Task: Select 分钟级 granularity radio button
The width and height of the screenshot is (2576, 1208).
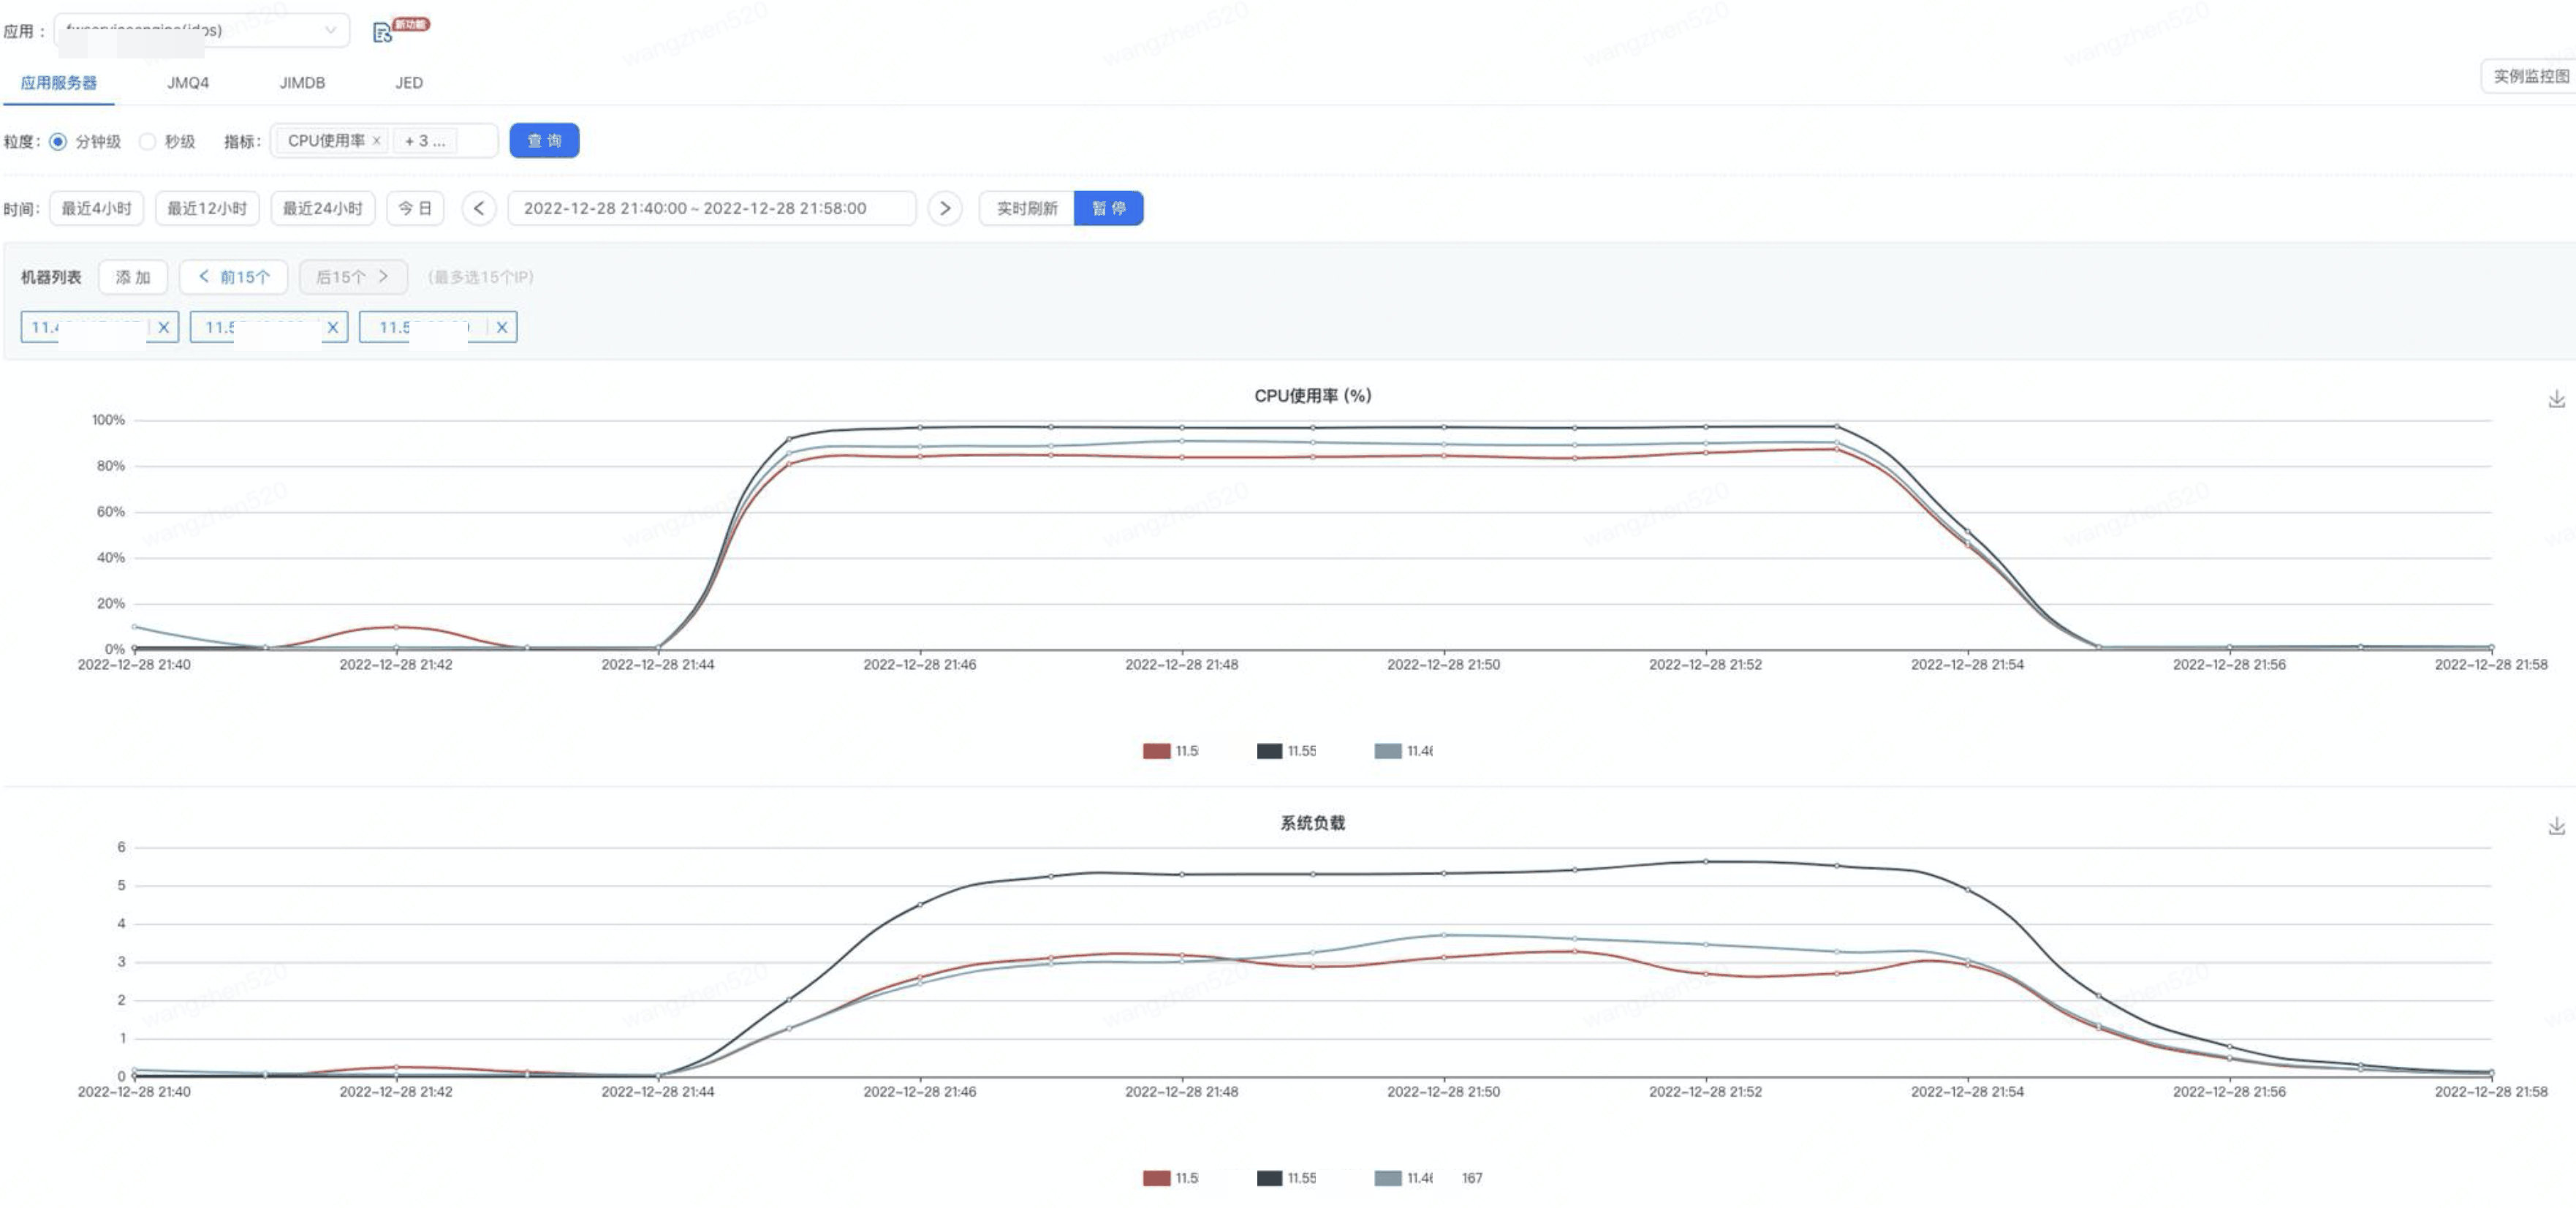Action: click(58, 141)
